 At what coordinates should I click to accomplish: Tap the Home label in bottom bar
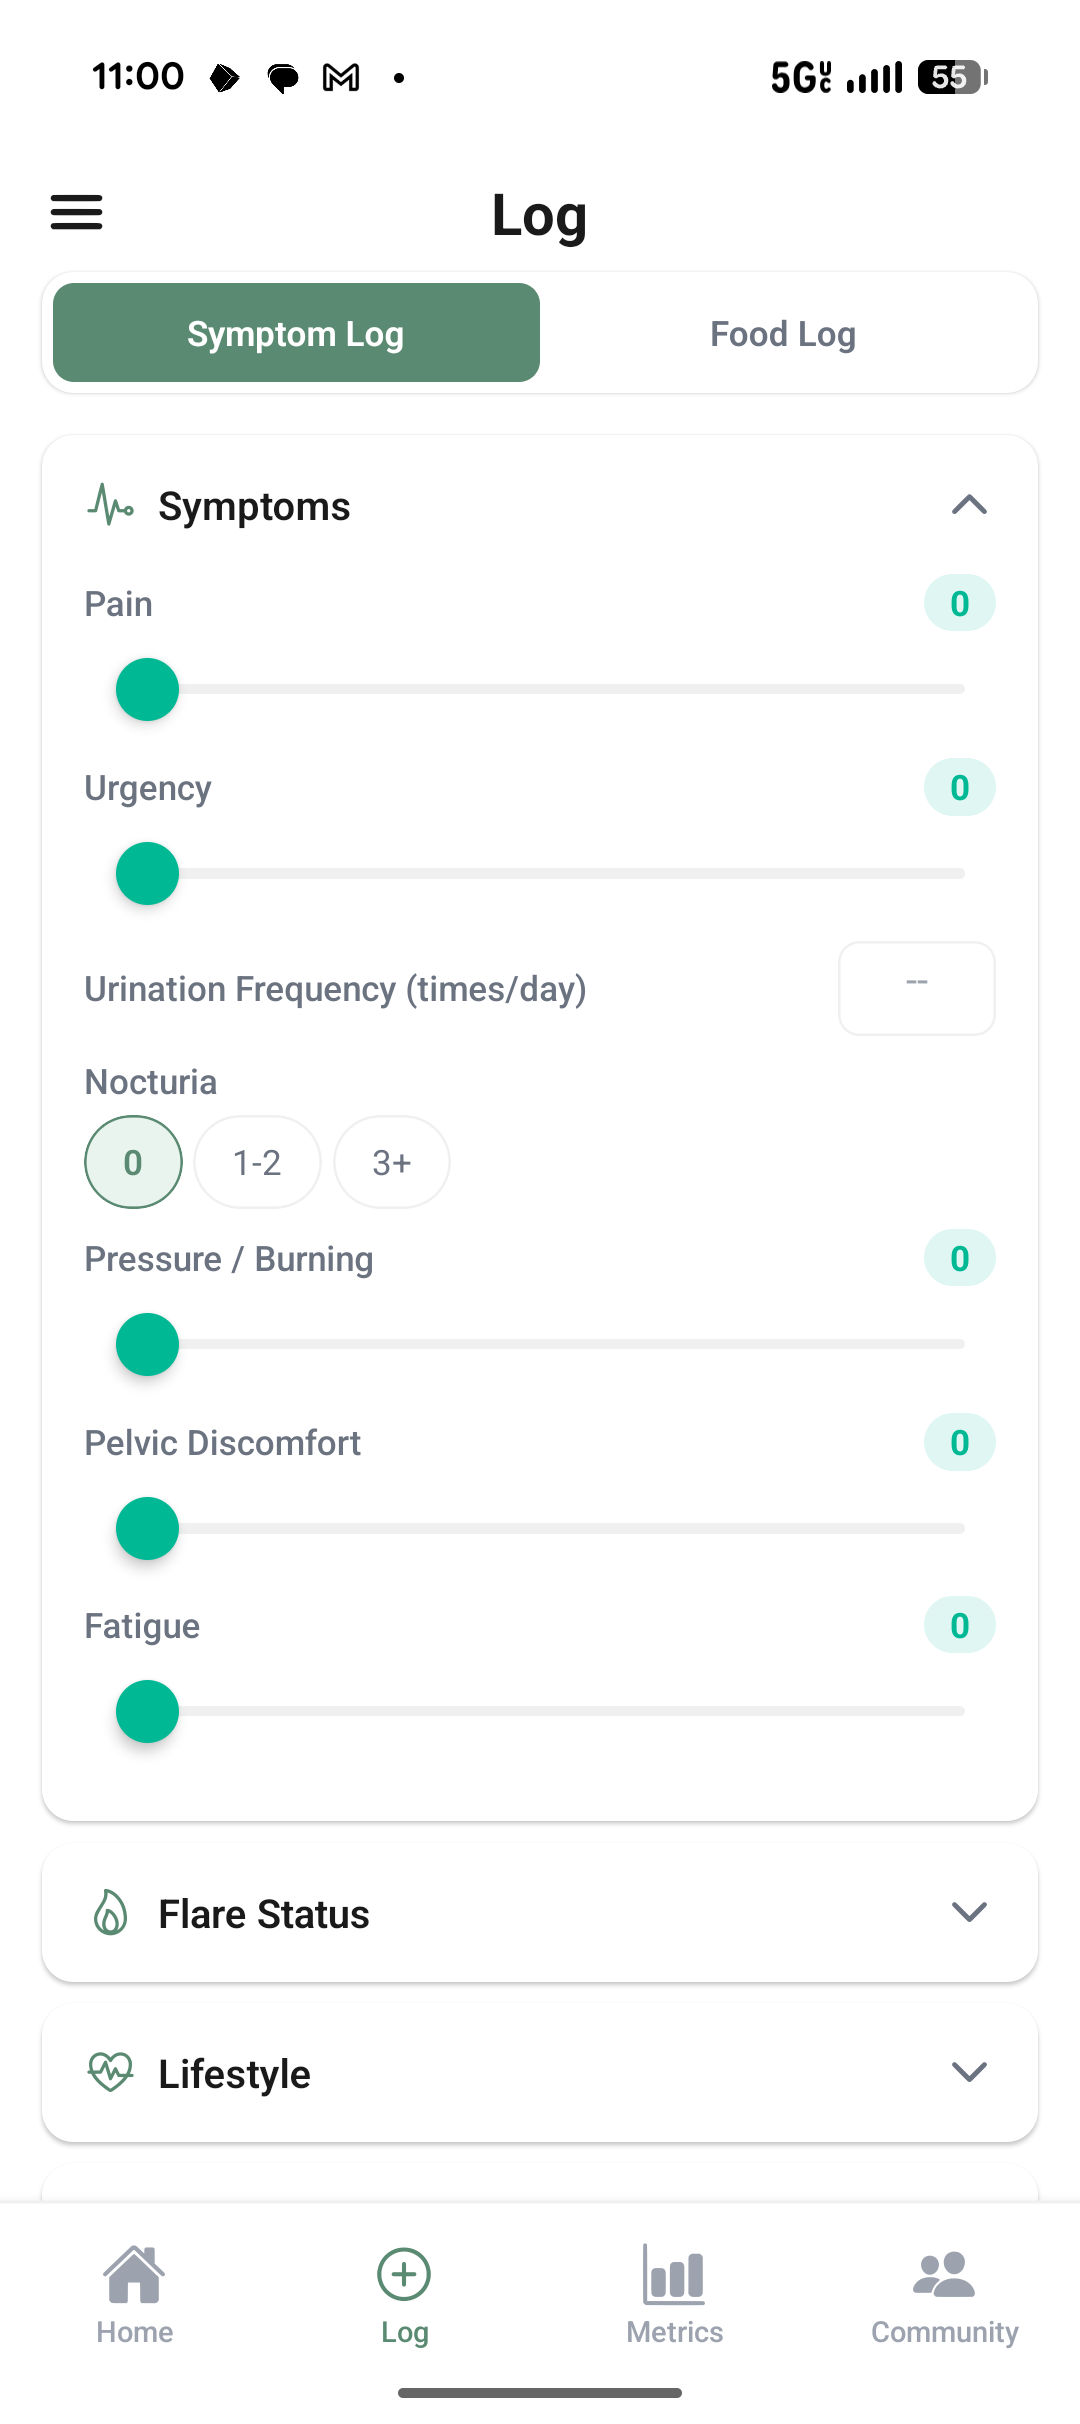[134, 2331]
